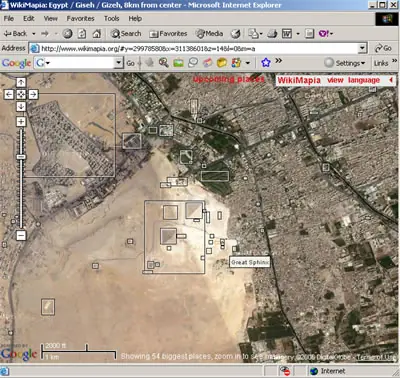Expand the Word edit dropdown arrow
Screen dimensions: 400x378
(298, 34)
